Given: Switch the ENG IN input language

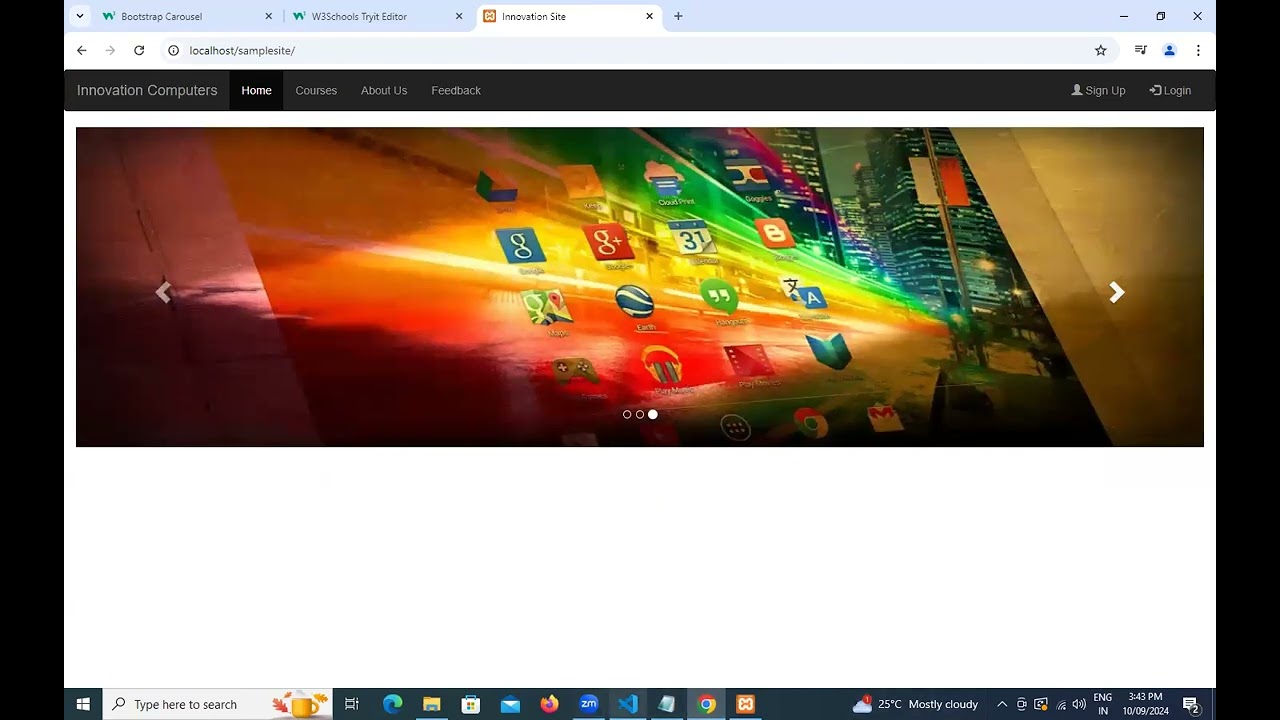Looking at the screenshot, I should click(x=1103, y=704).
